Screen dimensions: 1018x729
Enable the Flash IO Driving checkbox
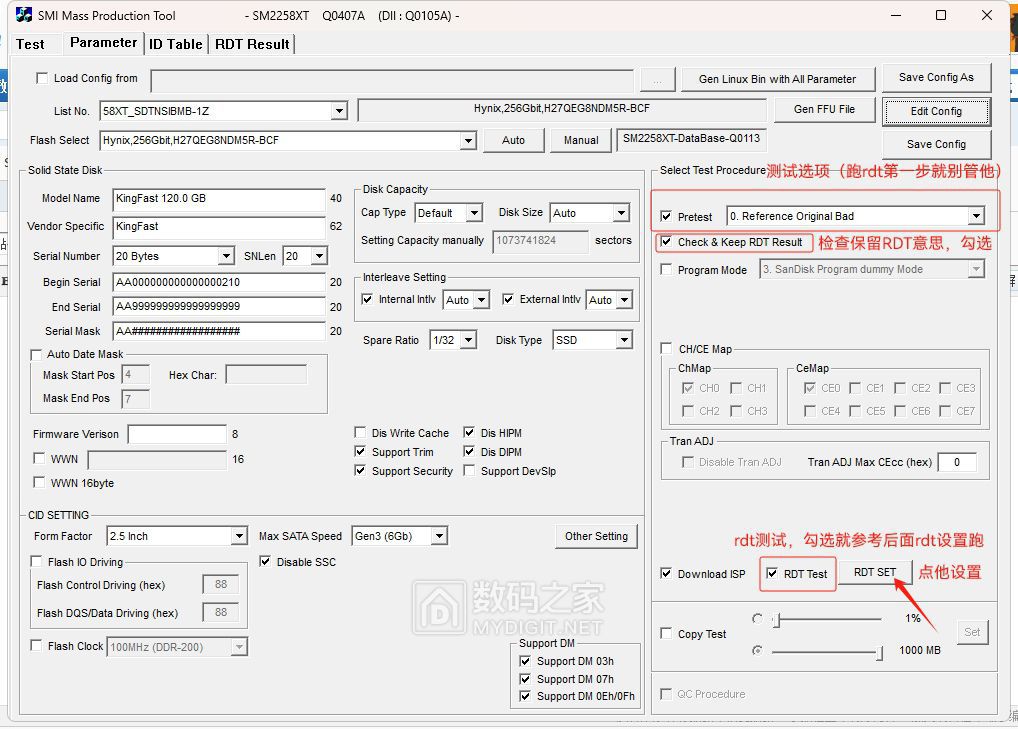click(36, 562)
